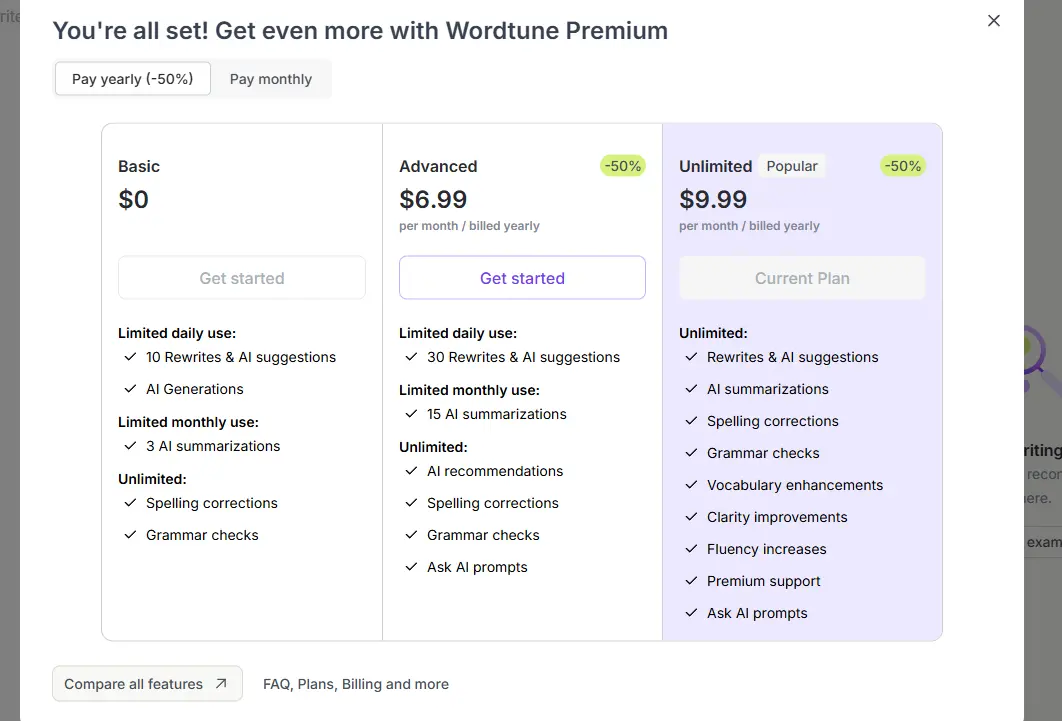1062x721 pixels.
Task: Click checkmark beside 3 AI summarizations
Action: point(131,445)
